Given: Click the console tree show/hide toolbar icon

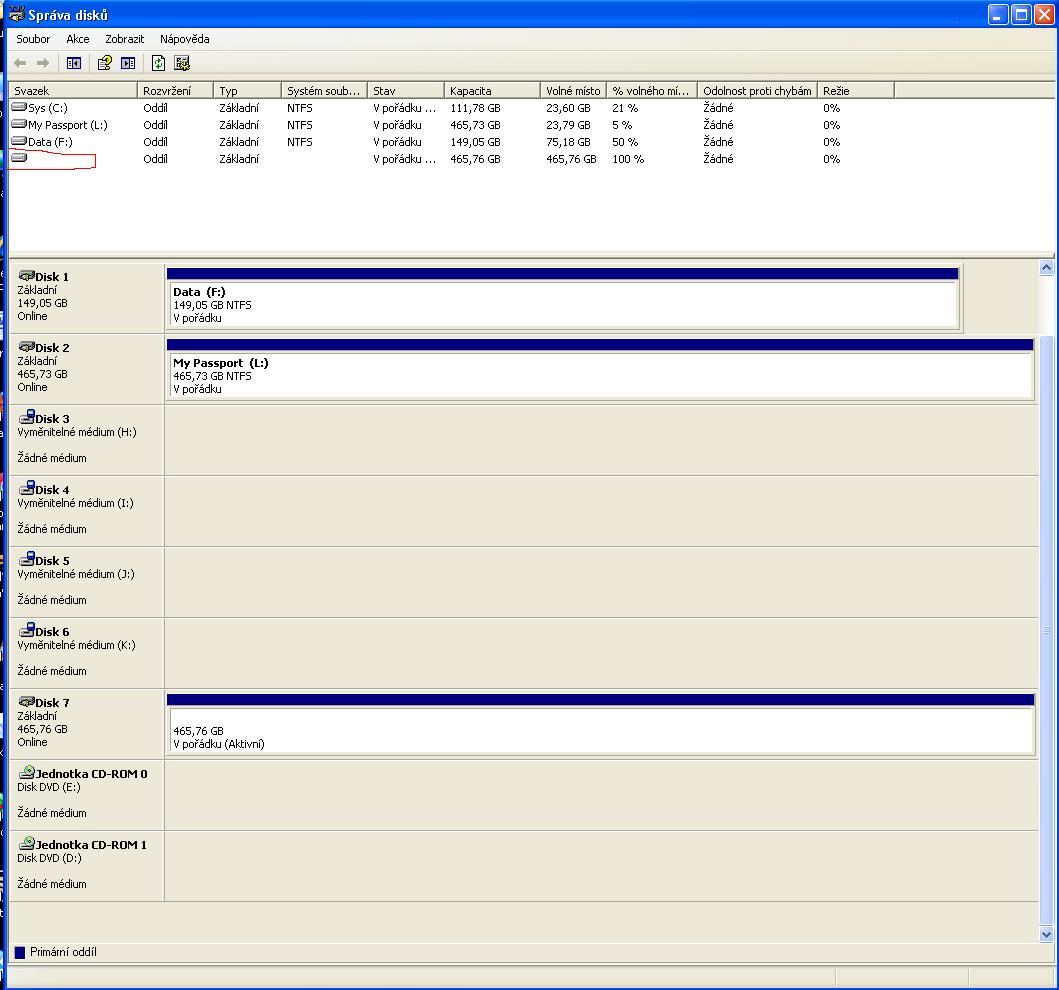Looking at the screenshot, I should tap(74, 63).
